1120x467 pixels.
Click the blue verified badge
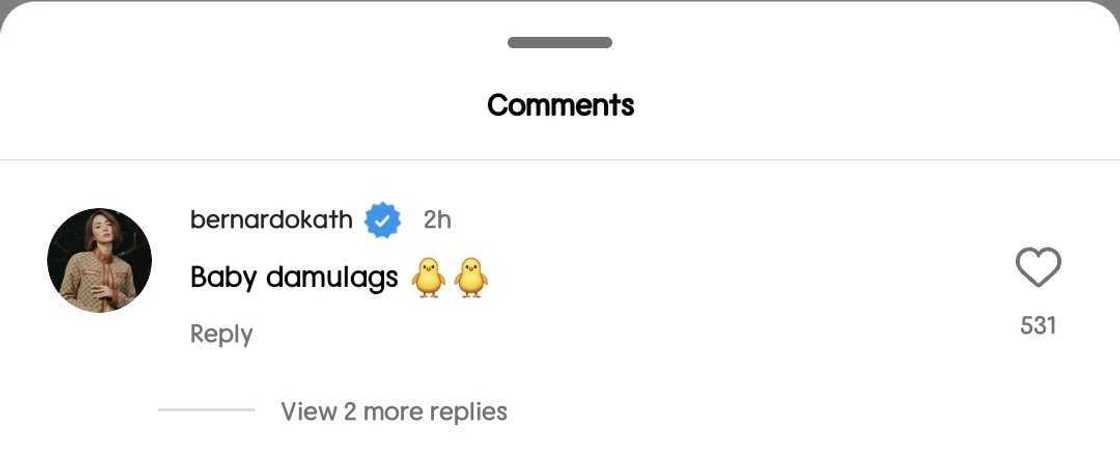[382, 220]
